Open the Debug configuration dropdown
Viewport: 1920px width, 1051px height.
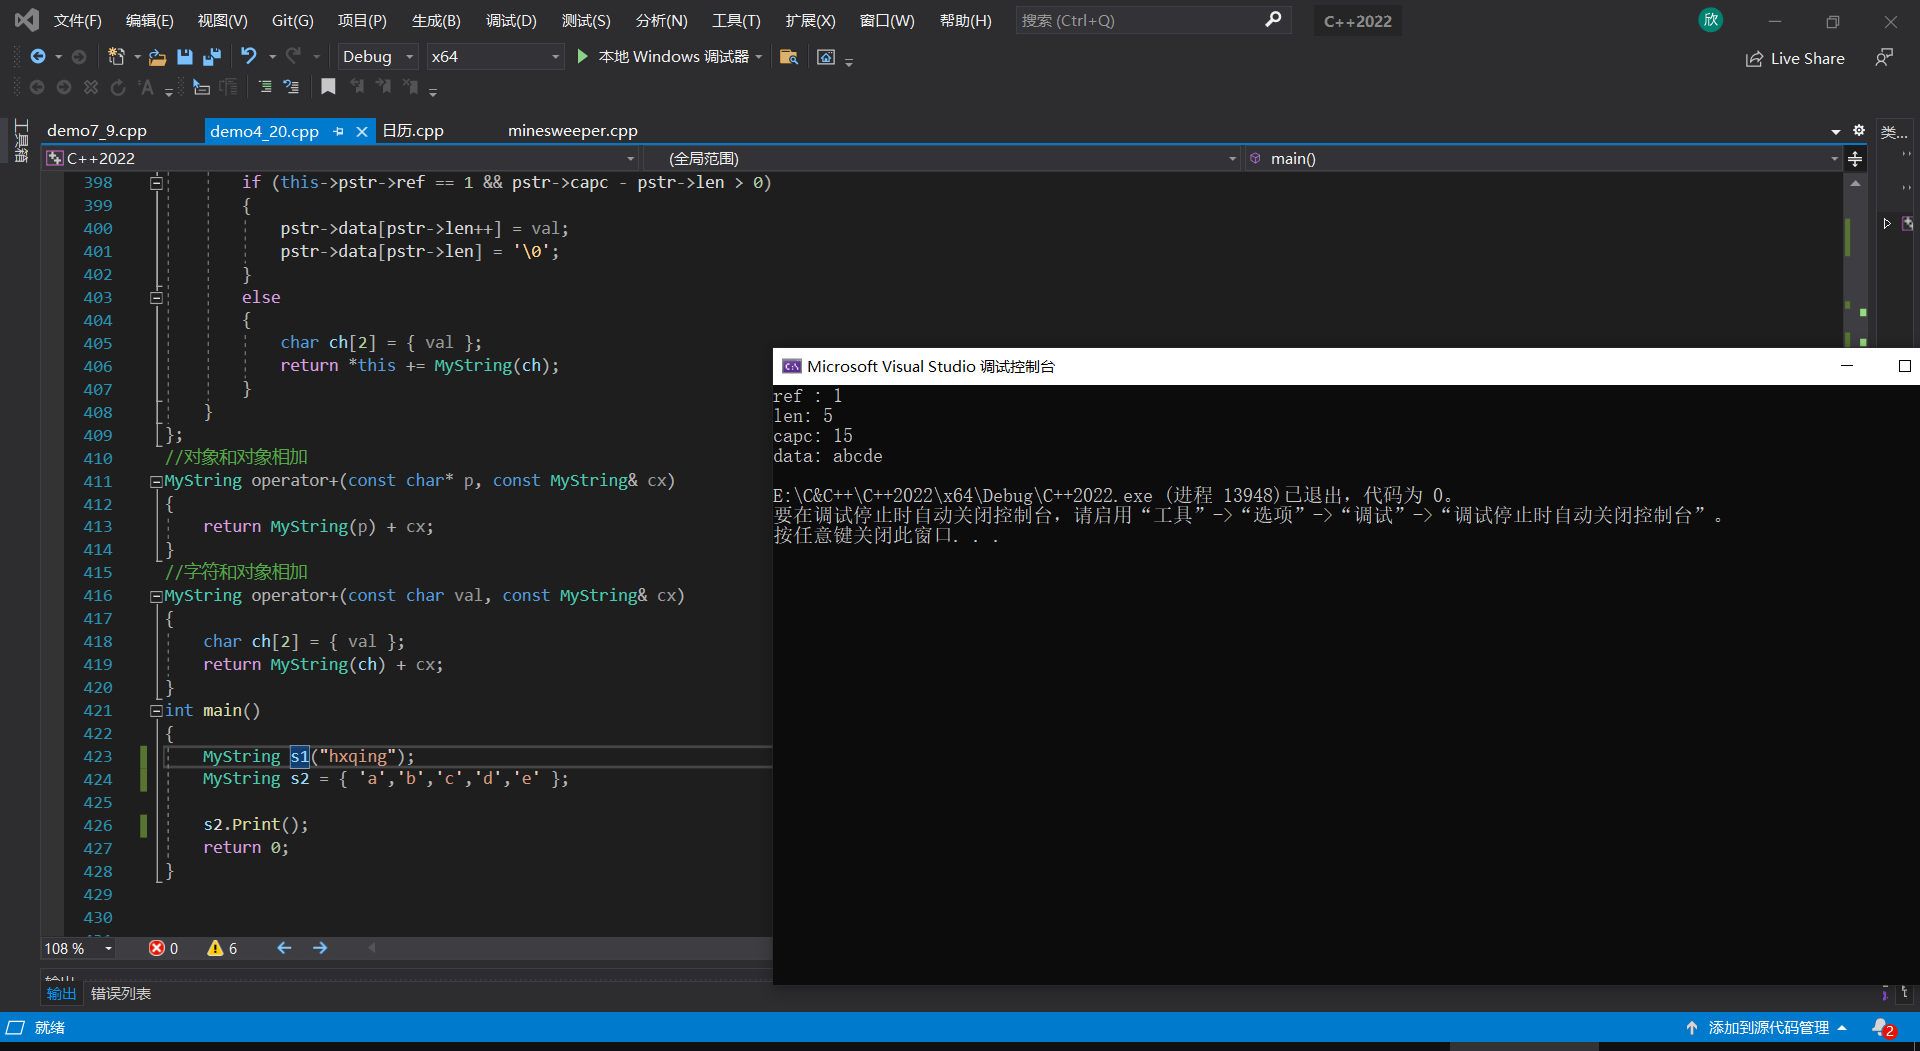tap(377, 57)
